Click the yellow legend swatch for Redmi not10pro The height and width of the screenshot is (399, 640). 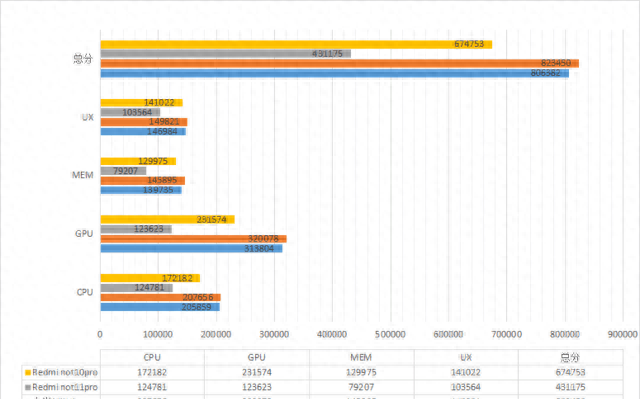point(28,372)
